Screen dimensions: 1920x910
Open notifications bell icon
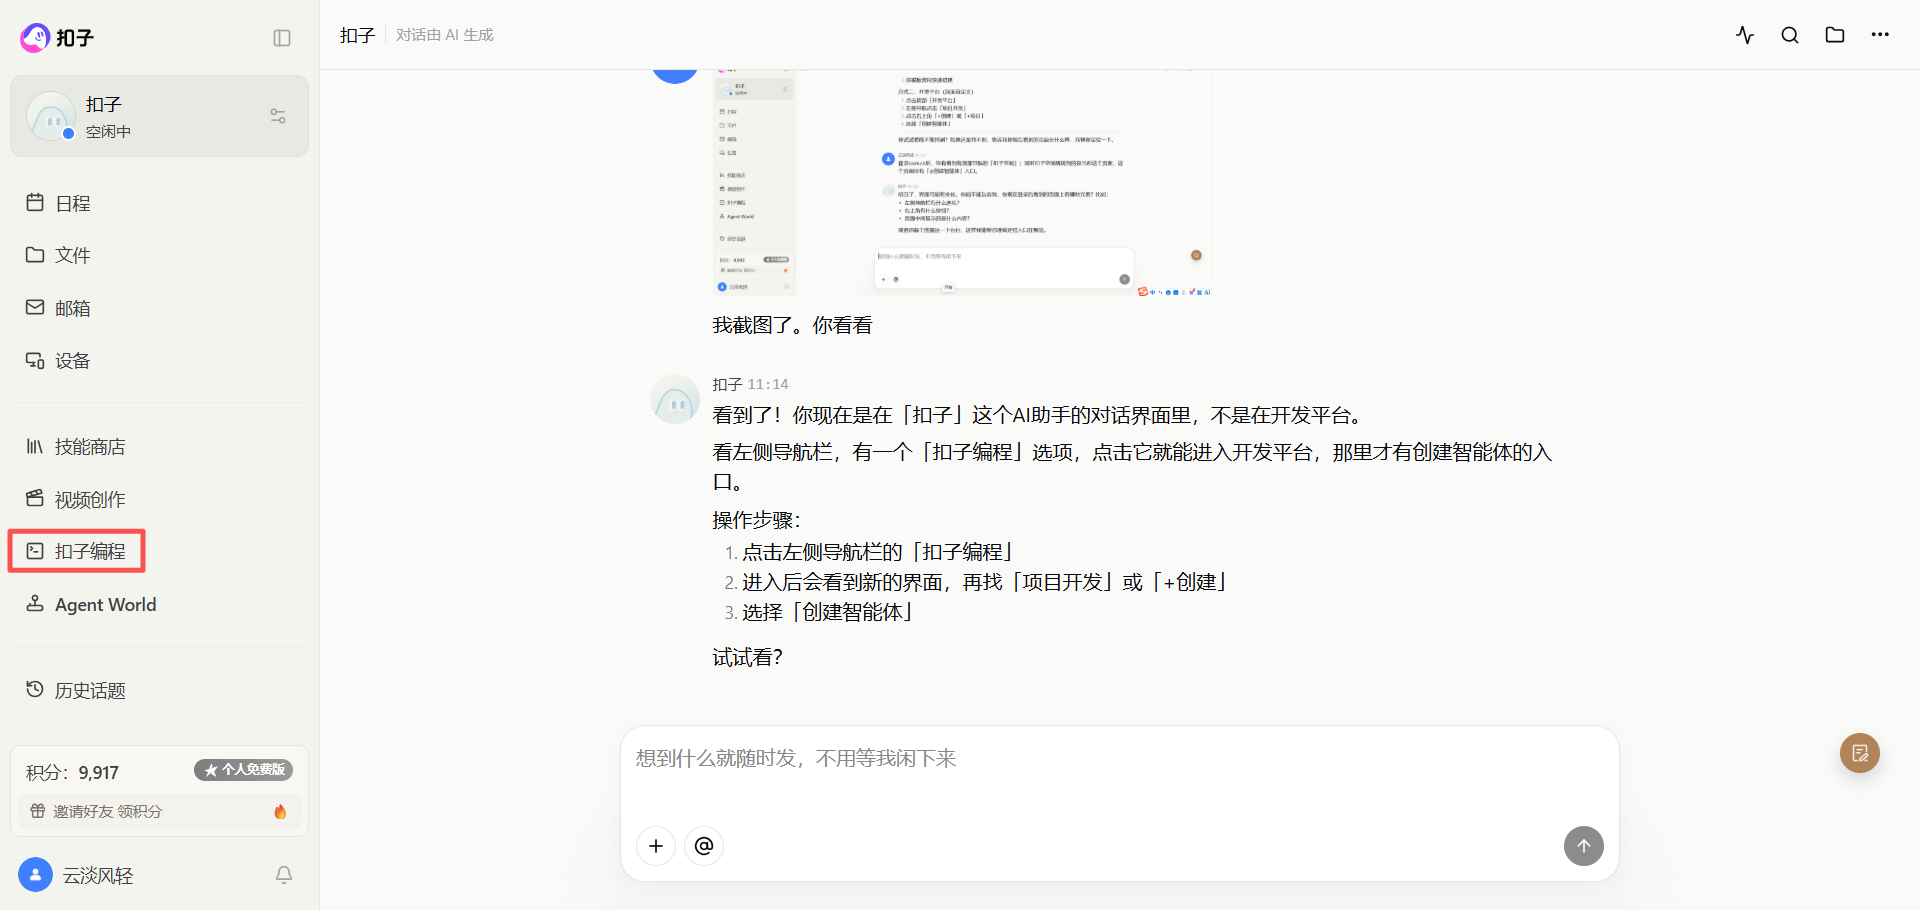tap(284, 875)
